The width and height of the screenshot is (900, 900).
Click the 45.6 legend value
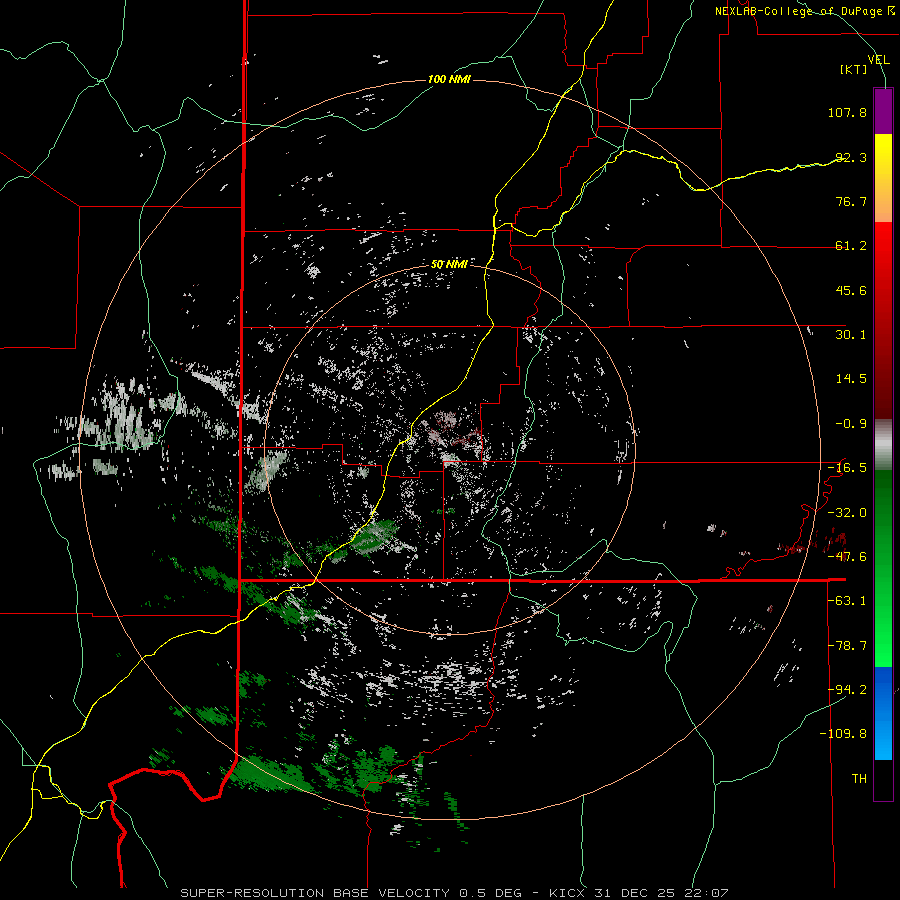[851, 290]
